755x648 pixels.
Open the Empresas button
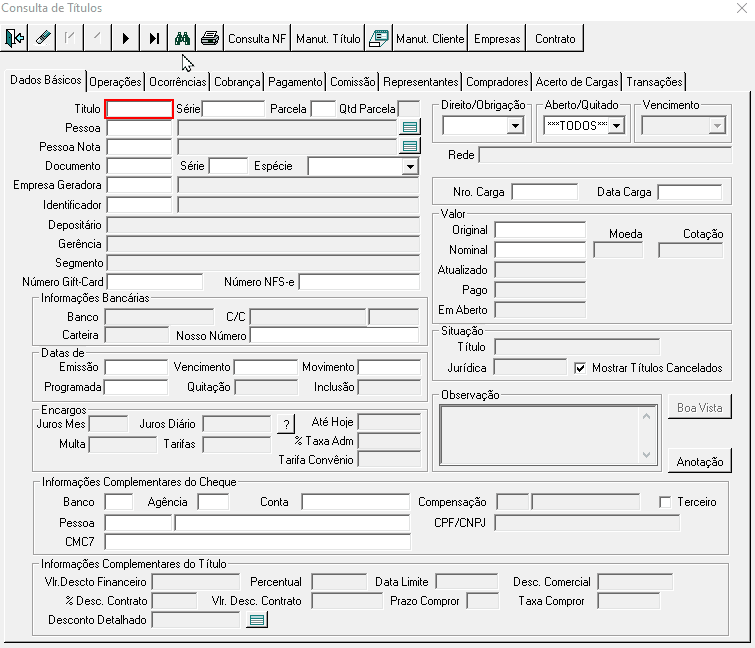coord(497,38)
